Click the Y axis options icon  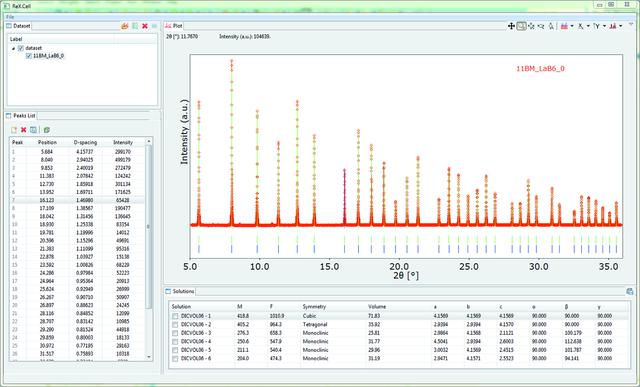pyautogui.click(x=597, y=26)
